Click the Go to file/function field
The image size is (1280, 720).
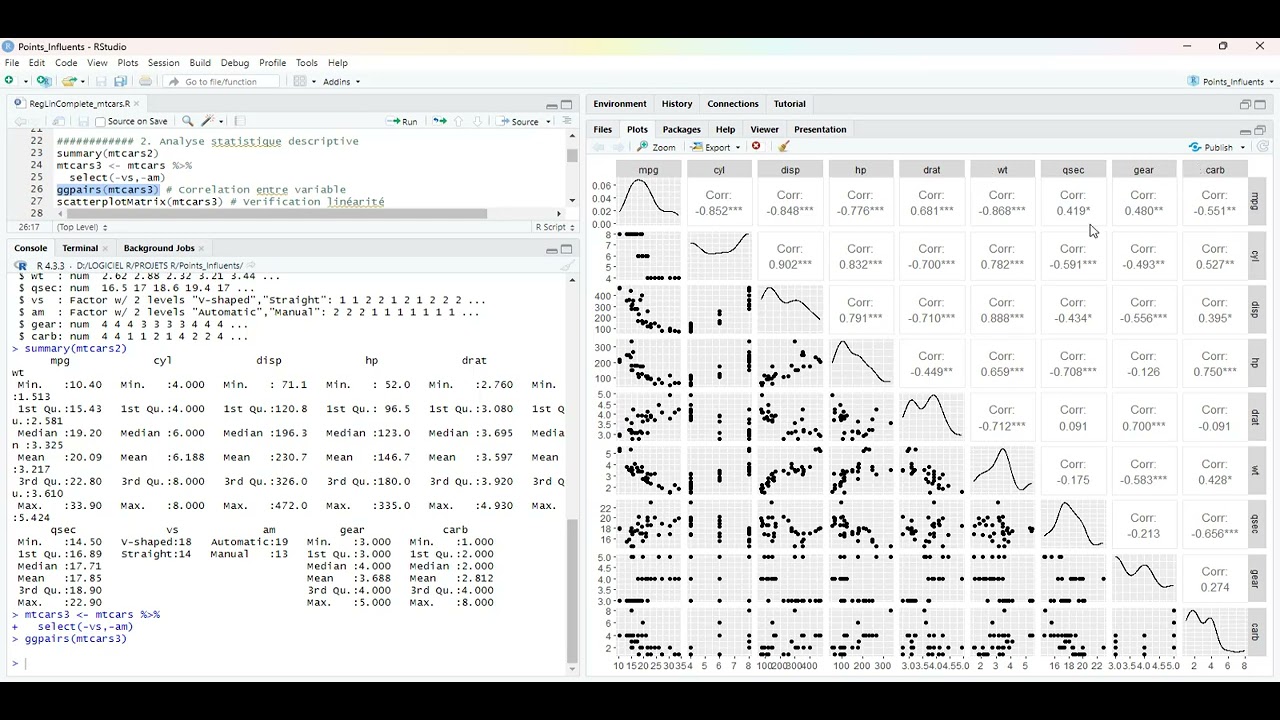point(221,82)
